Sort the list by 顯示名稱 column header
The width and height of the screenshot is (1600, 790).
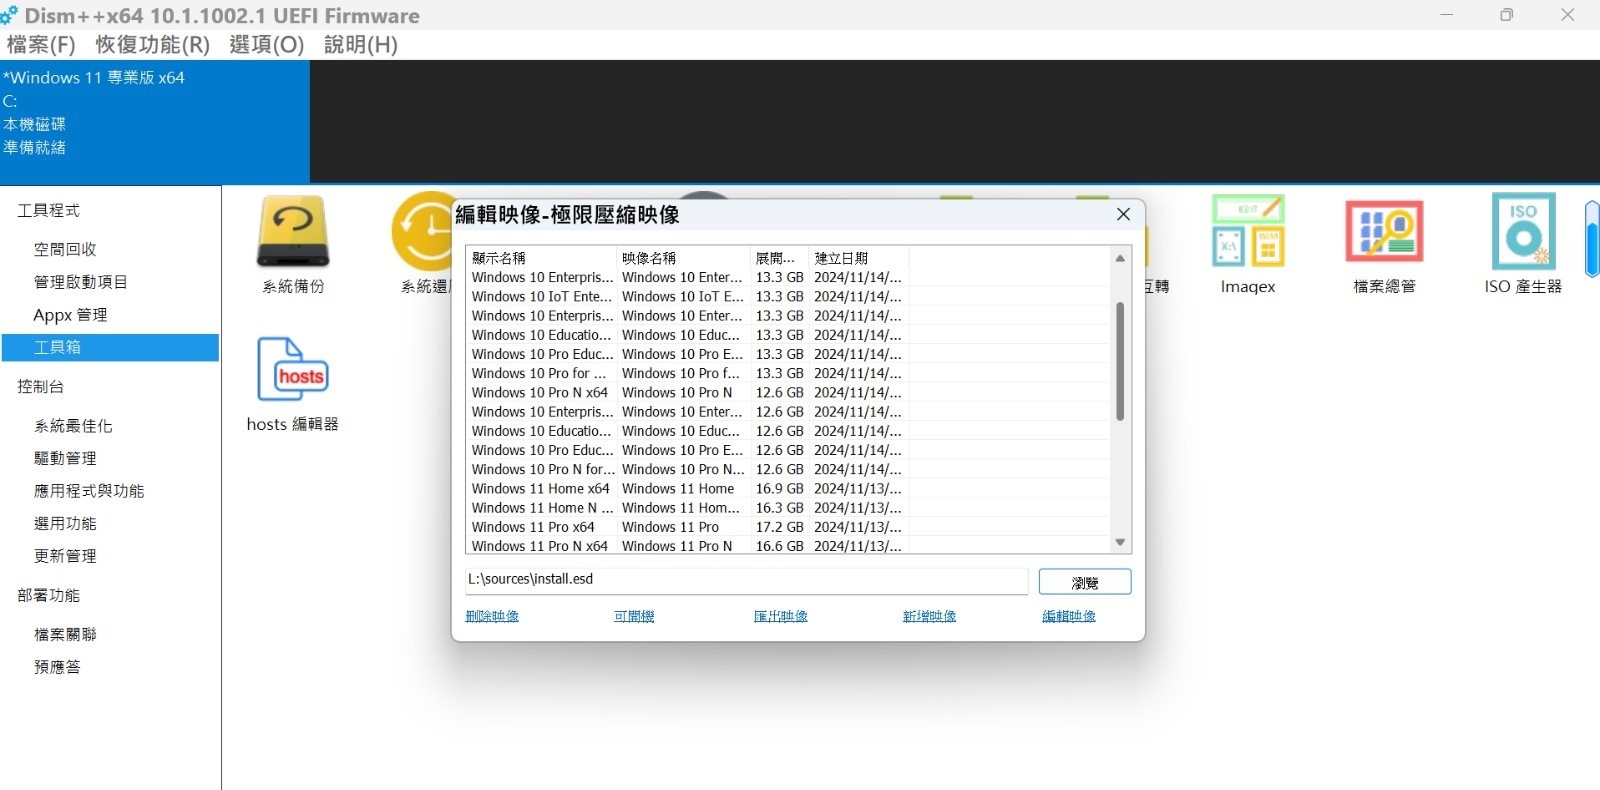point(540,258)
